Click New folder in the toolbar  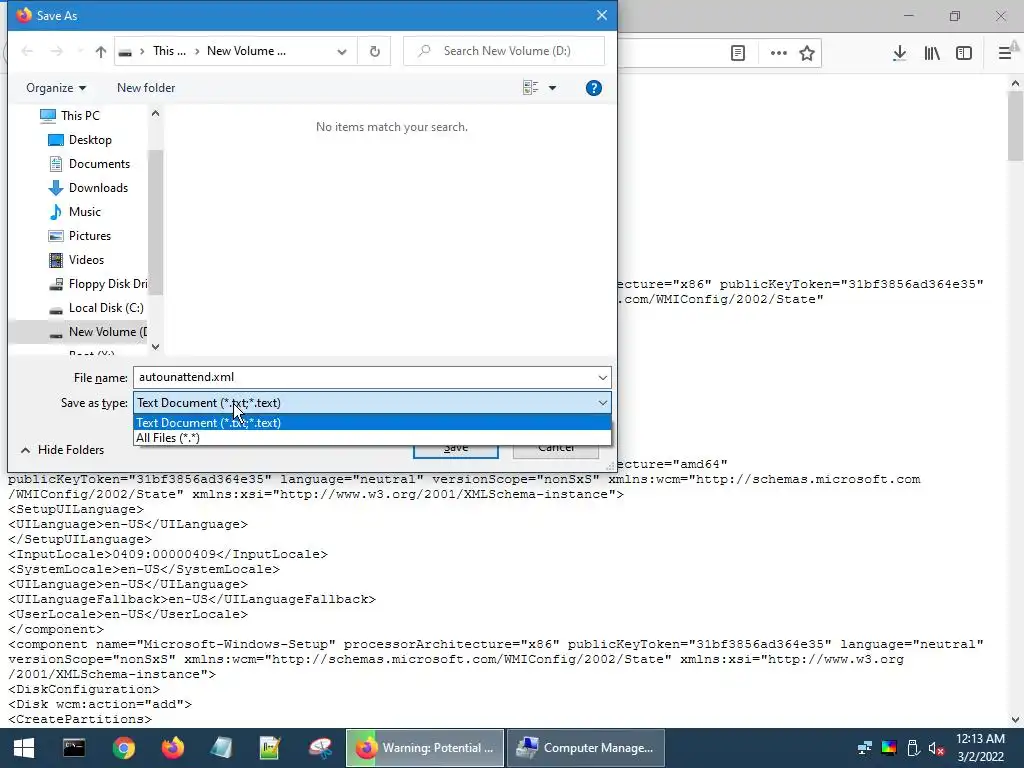click(x=146, y=88)
